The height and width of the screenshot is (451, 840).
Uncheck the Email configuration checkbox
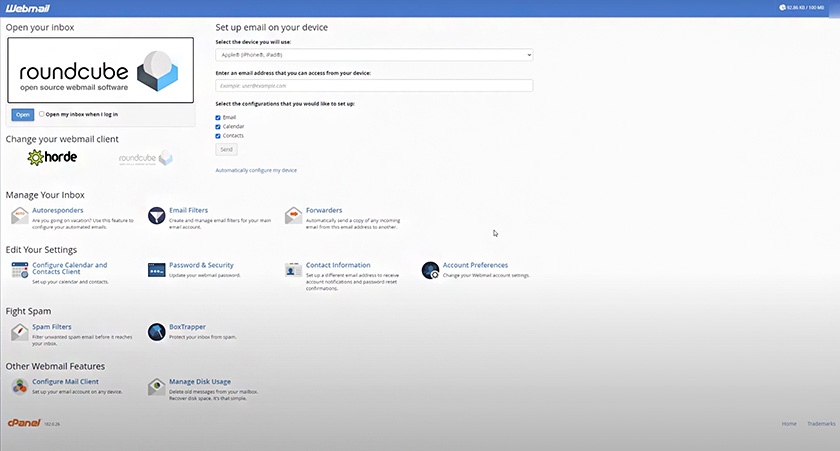tap(218, 117)
